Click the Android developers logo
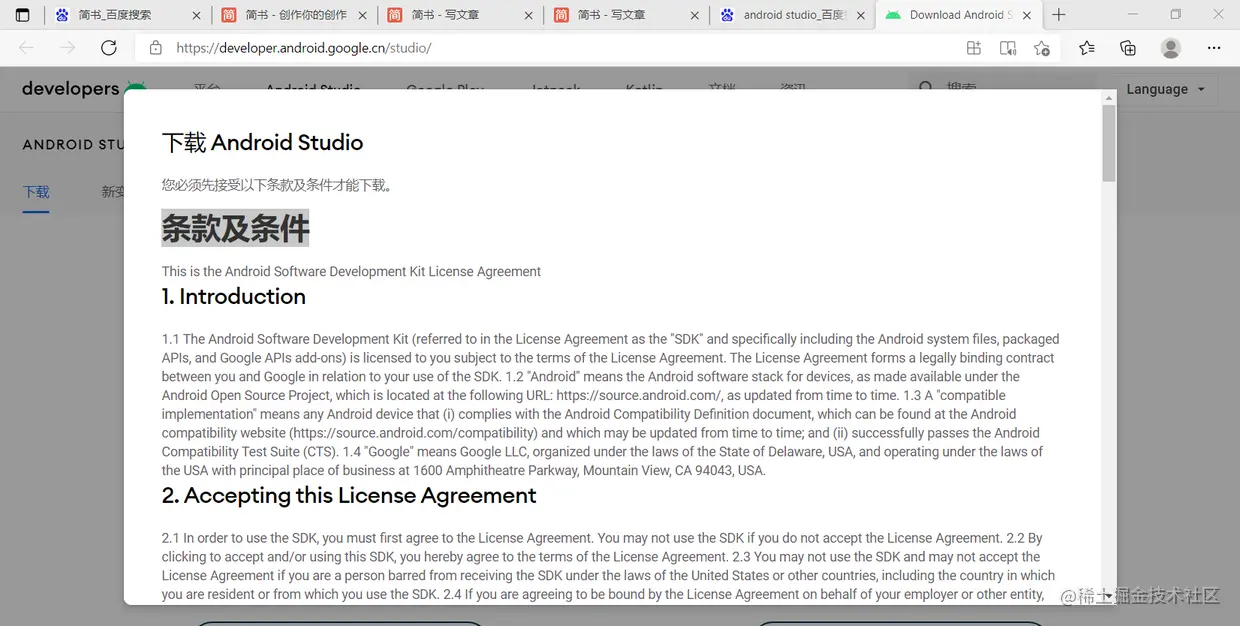Screen dimensions: 1240x626 (x=84, y=89)
